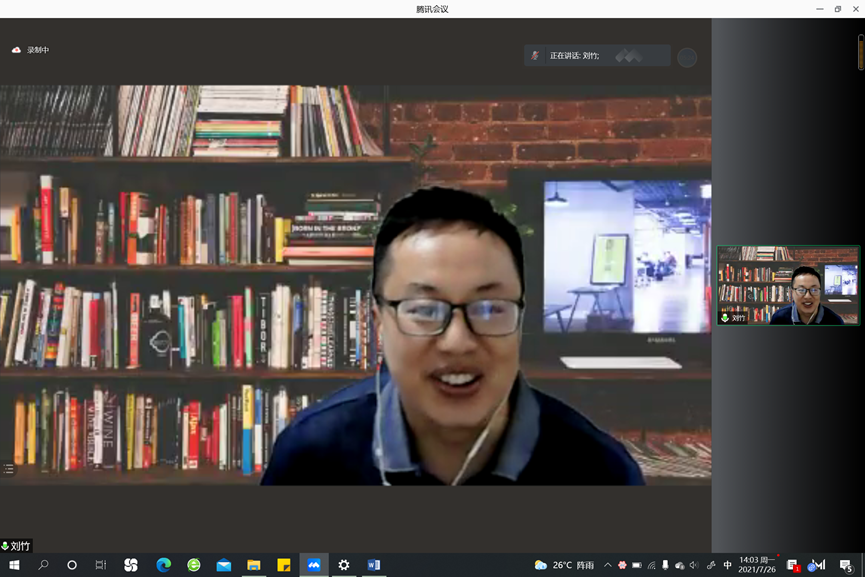Open File Explorer from the taskbar

(x=254, y=565)
